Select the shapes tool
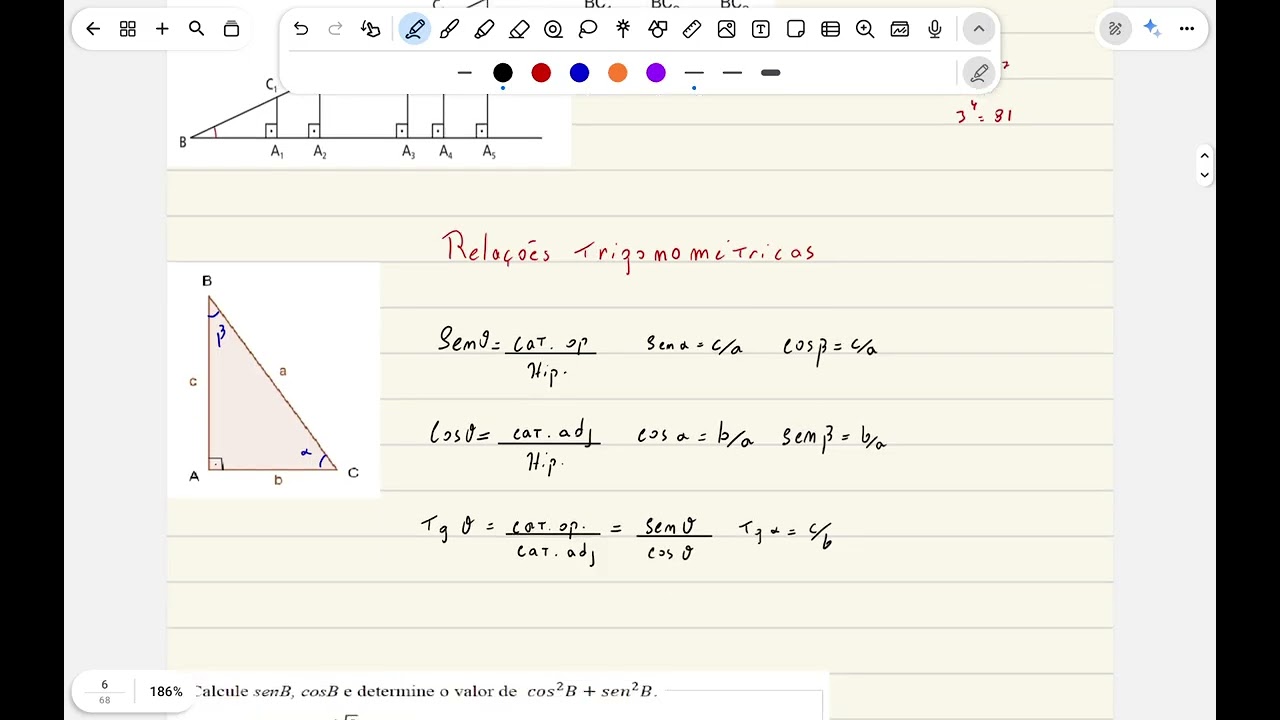1280x720 pixels. pyautogui.click(x=658, y=29)
